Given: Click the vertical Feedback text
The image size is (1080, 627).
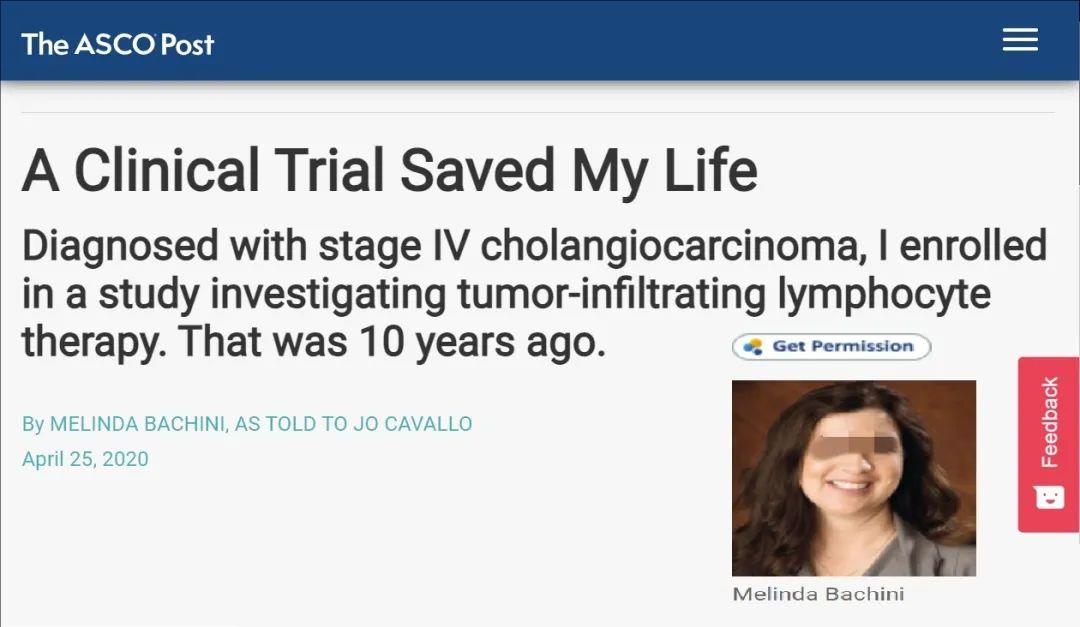Looking at the screenshot, I should pos(1049,422).
